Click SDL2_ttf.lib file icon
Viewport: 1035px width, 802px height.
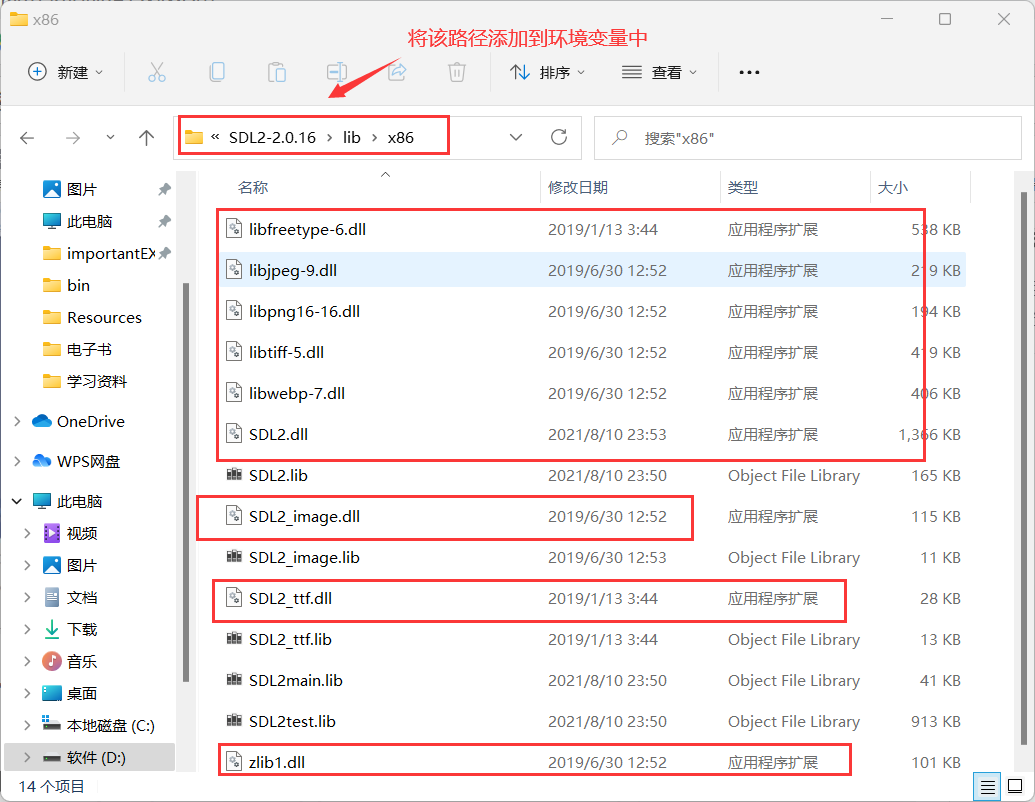234,638
